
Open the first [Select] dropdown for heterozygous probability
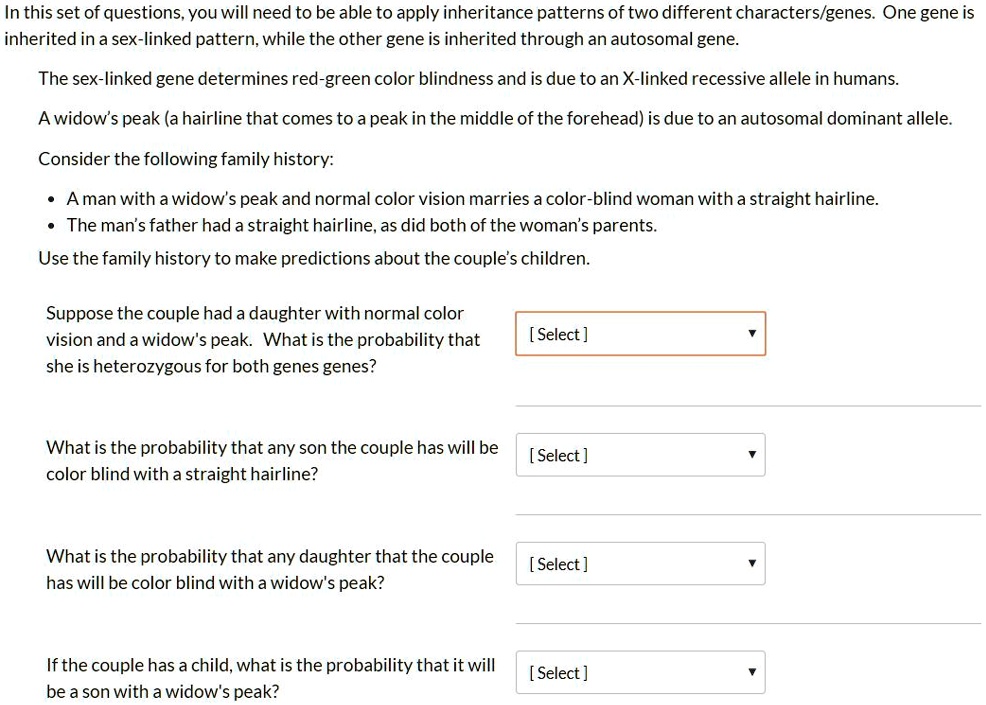click(640, 333)
